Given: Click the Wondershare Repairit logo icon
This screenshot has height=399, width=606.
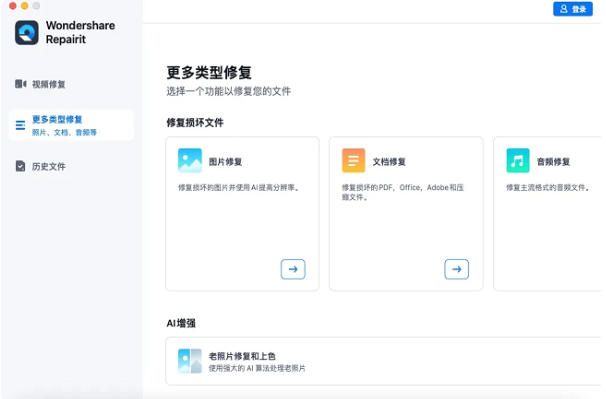Looking at the screenshot, I should pyautogui.click(x=27, y=32).
